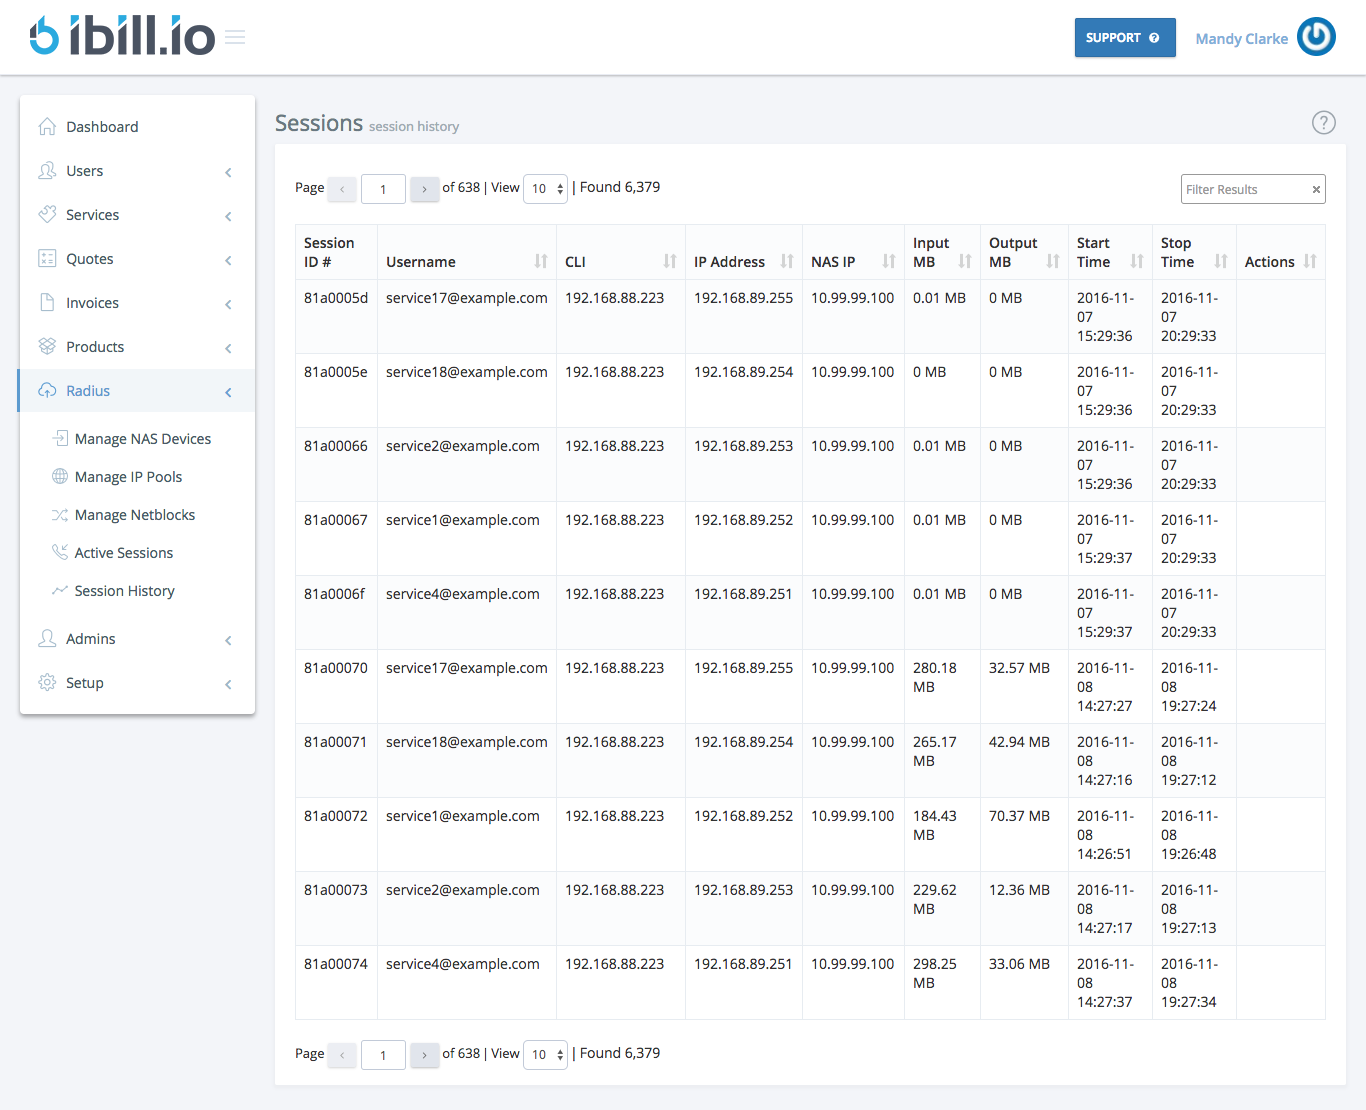
Task: Open the help question mark icon
Action: click(x=1323, y=122)
